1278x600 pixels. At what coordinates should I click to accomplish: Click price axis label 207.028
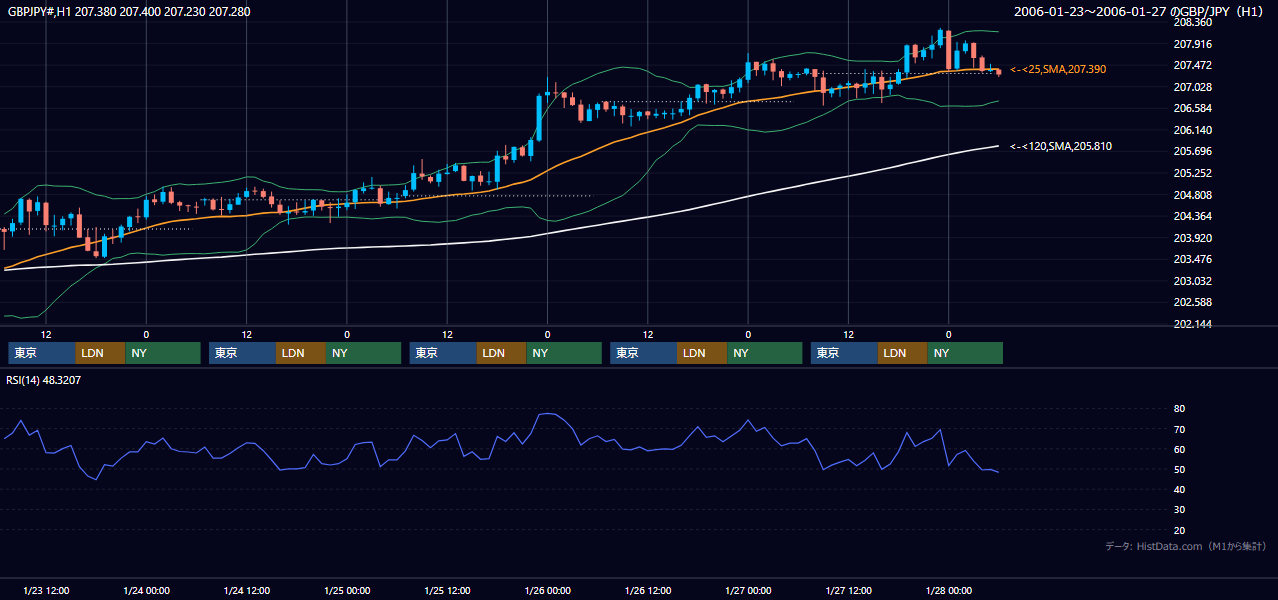1192,87
